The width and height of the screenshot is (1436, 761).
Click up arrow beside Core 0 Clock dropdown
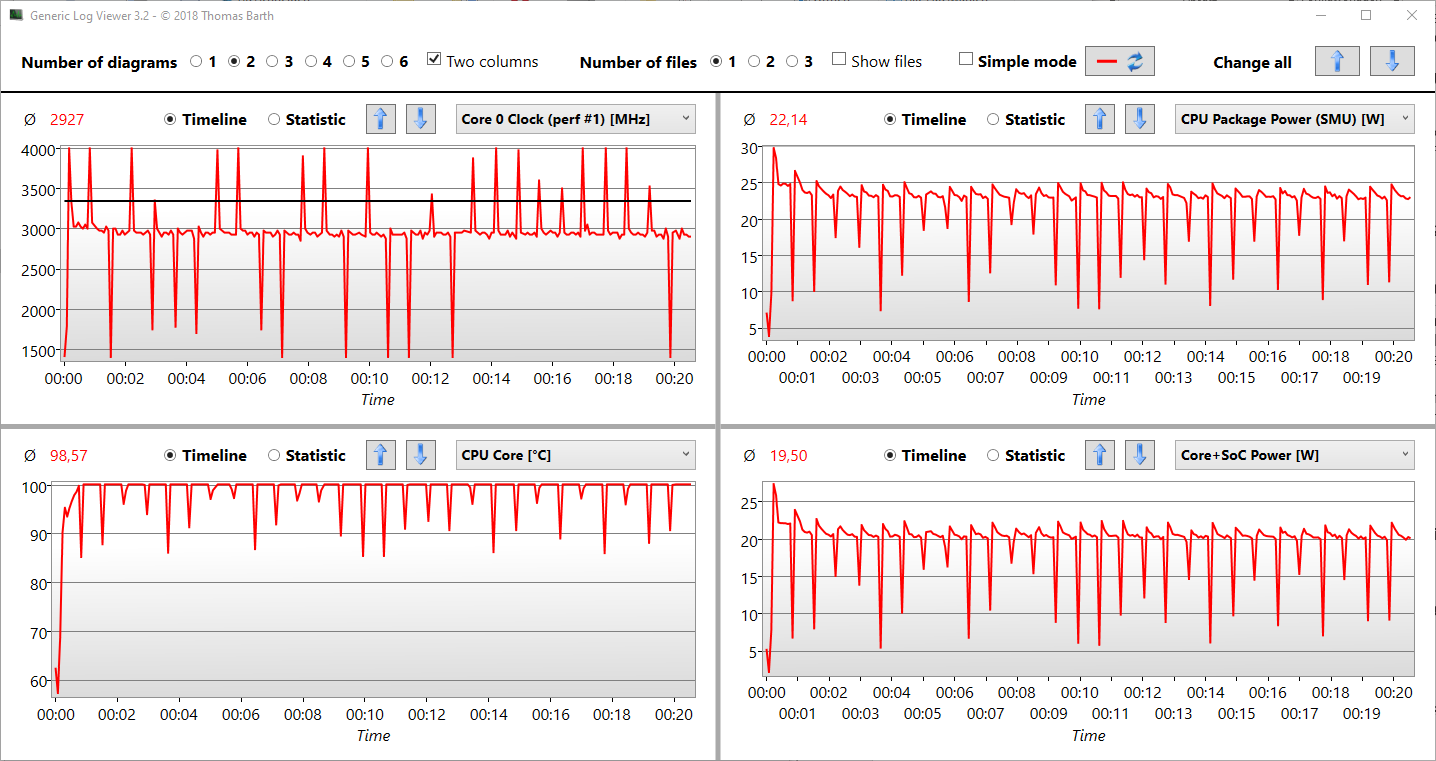pyautogui.click(x=380, y=119)
